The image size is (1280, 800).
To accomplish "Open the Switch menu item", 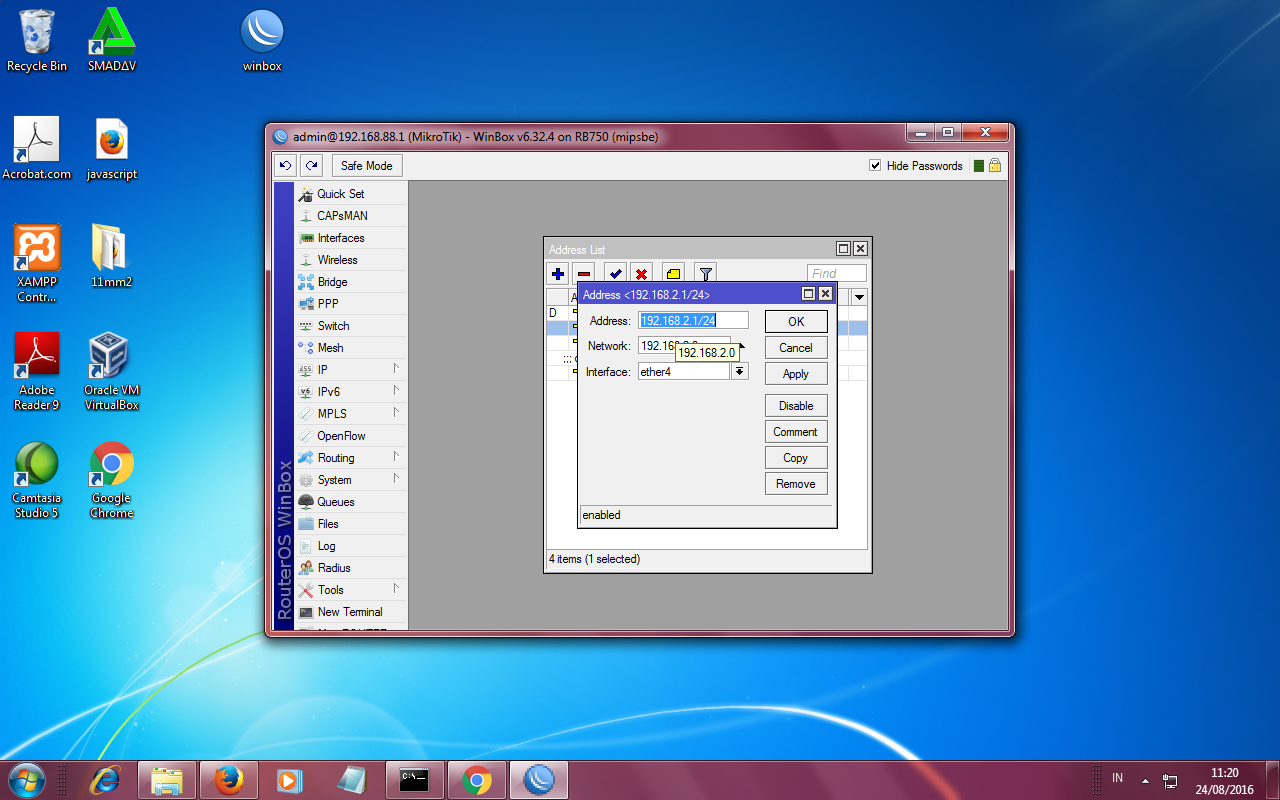I will [352, 326].
